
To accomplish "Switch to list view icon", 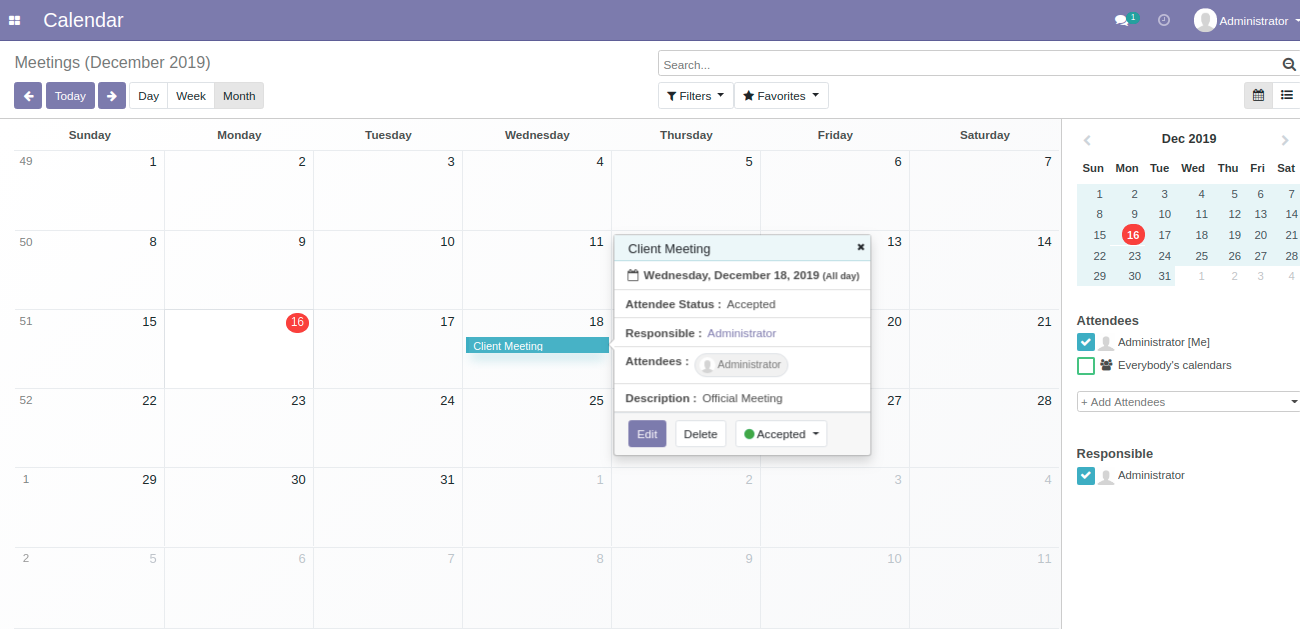I will [1286, 96].
